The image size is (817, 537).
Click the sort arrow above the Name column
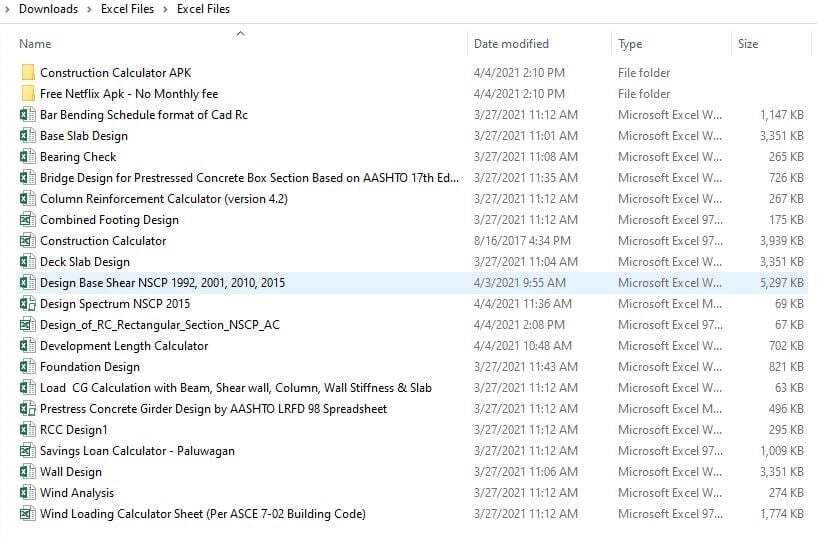click(x=240, y=34)
